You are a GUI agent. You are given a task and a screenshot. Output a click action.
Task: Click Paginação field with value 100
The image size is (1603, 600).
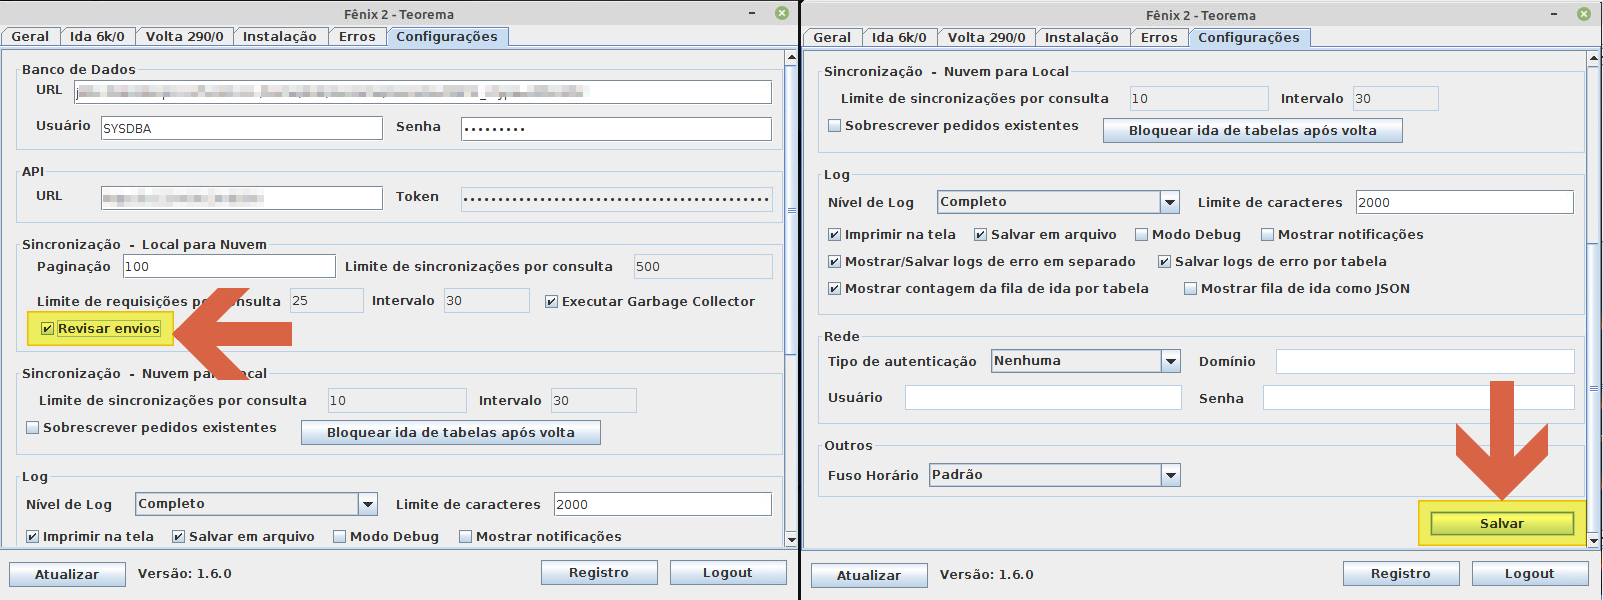[229, 266]
